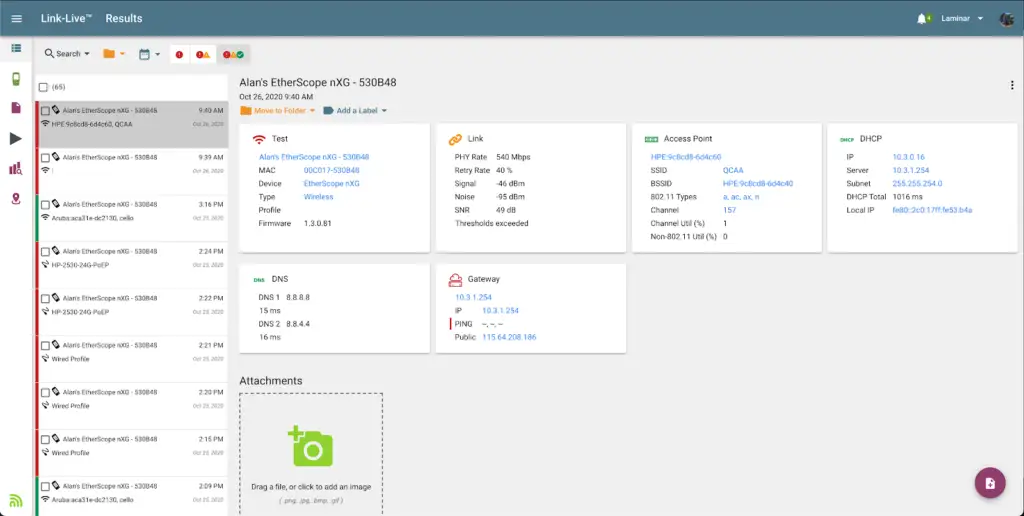Click the green Access Point card icon
The height and width of the screenshot is (516, 1024).
(651, 139)
